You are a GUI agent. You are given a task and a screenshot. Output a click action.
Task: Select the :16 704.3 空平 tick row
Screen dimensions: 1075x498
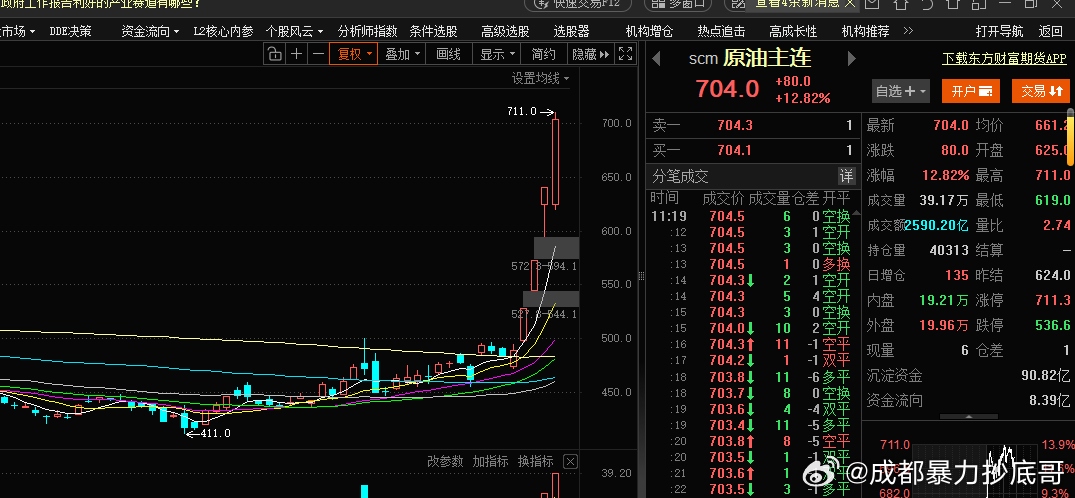751,344
